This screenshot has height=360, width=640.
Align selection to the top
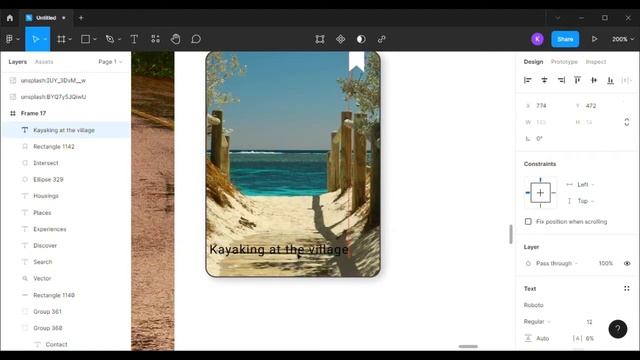[578, 80]
